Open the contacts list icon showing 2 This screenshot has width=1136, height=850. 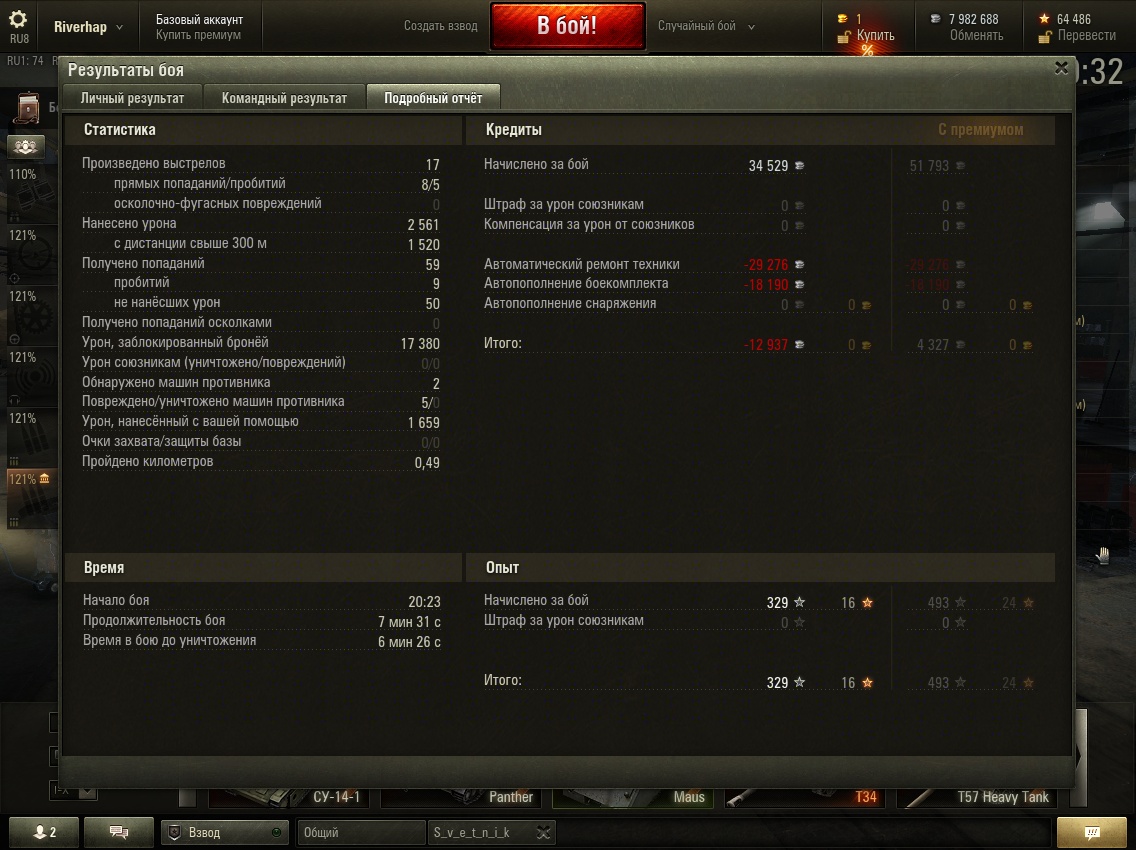click(45, 833)
